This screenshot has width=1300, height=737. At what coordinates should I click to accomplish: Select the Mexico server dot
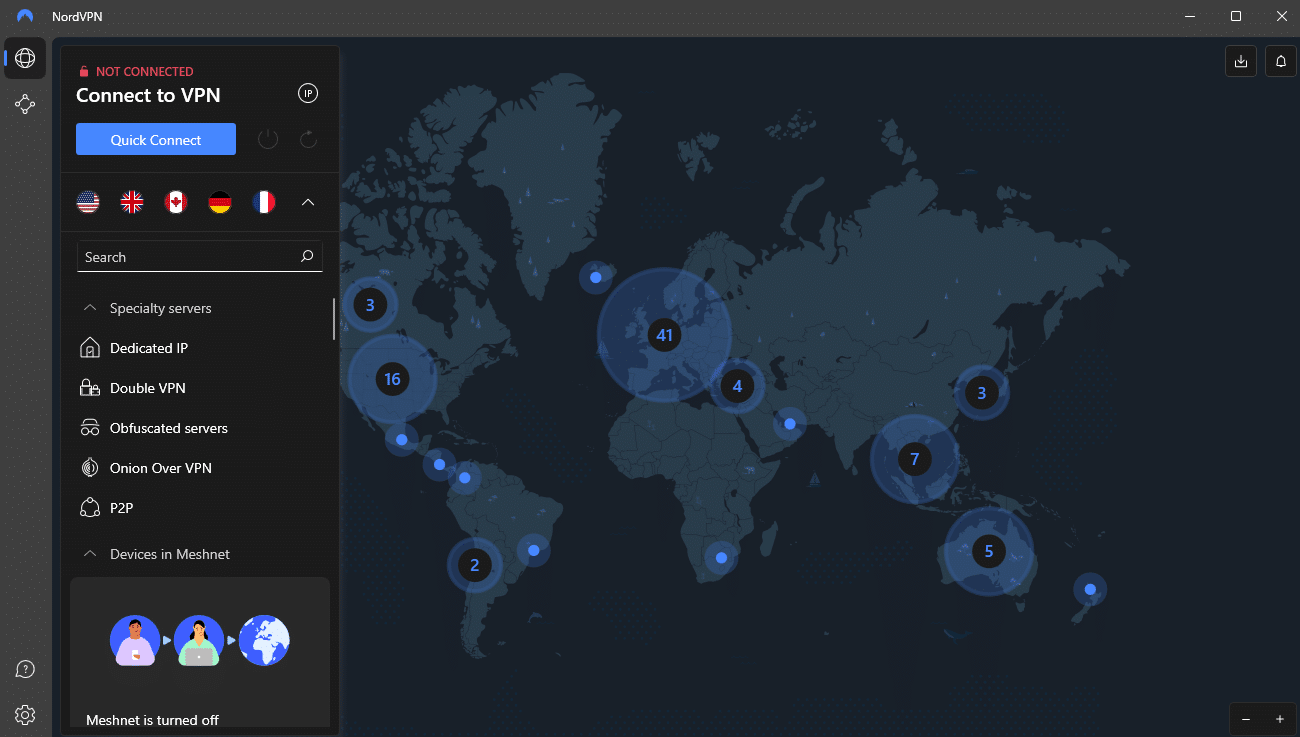click(x=402, y=439)
